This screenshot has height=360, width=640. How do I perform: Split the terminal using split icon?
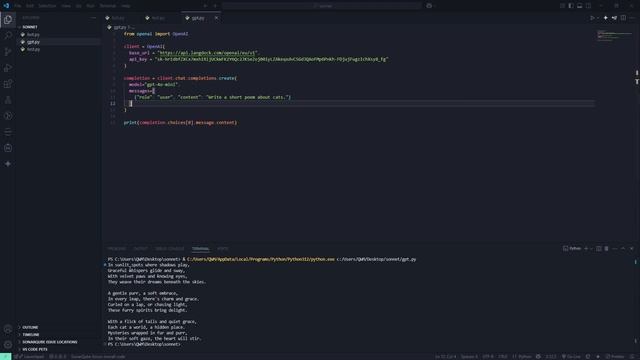(x=599, y=249)
